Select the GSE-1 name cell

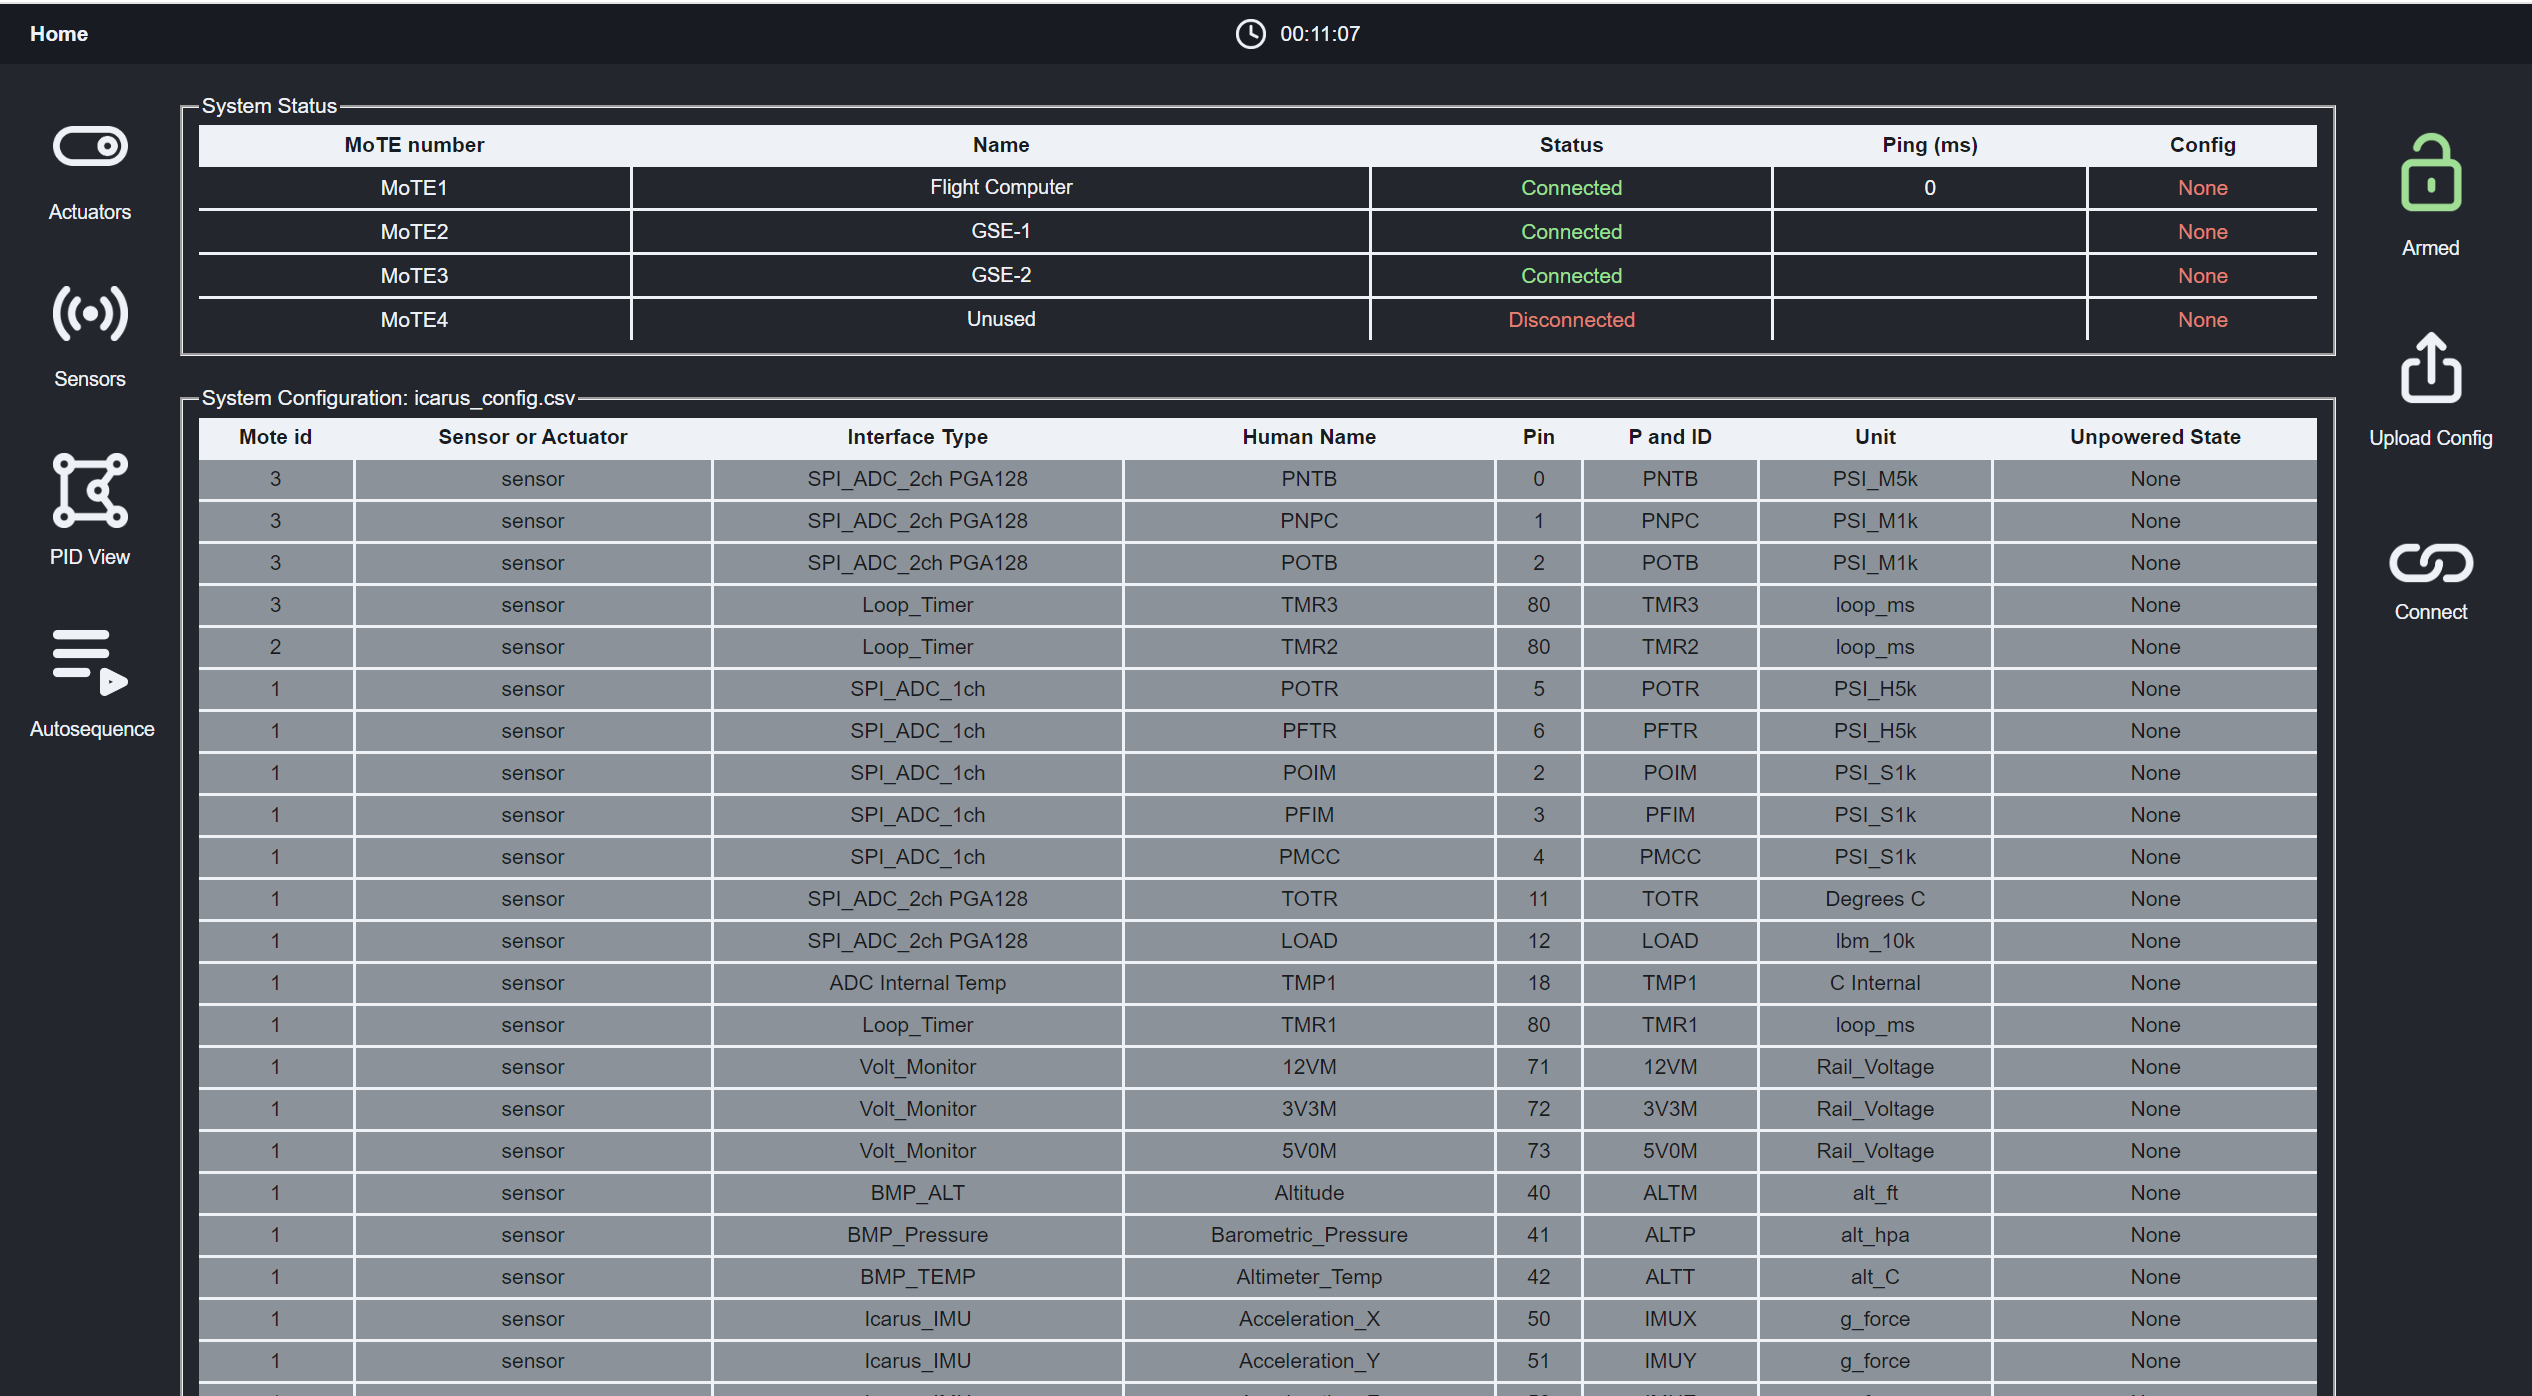coord(1001,231)
